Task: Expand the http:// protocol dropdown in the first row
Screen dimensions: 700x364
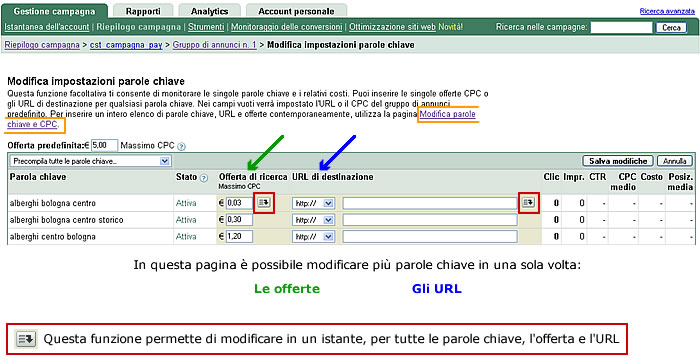Action: (x=313, y=203)
